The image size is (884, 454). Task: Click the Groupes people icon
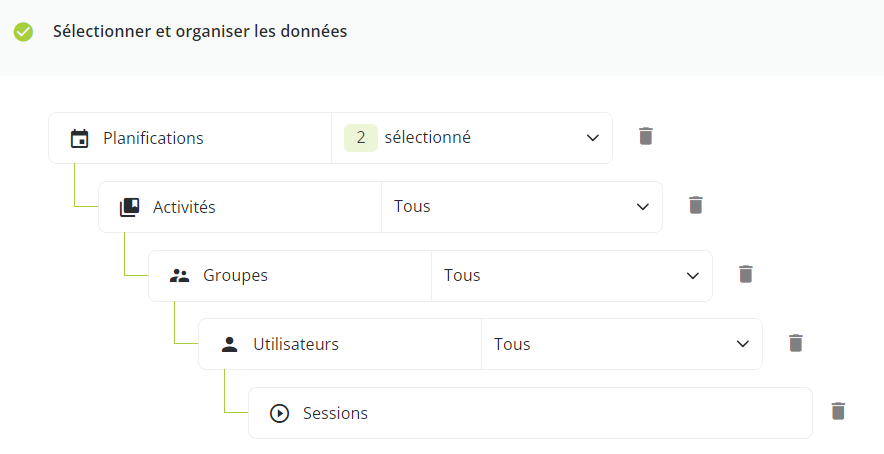pos(179,276)
